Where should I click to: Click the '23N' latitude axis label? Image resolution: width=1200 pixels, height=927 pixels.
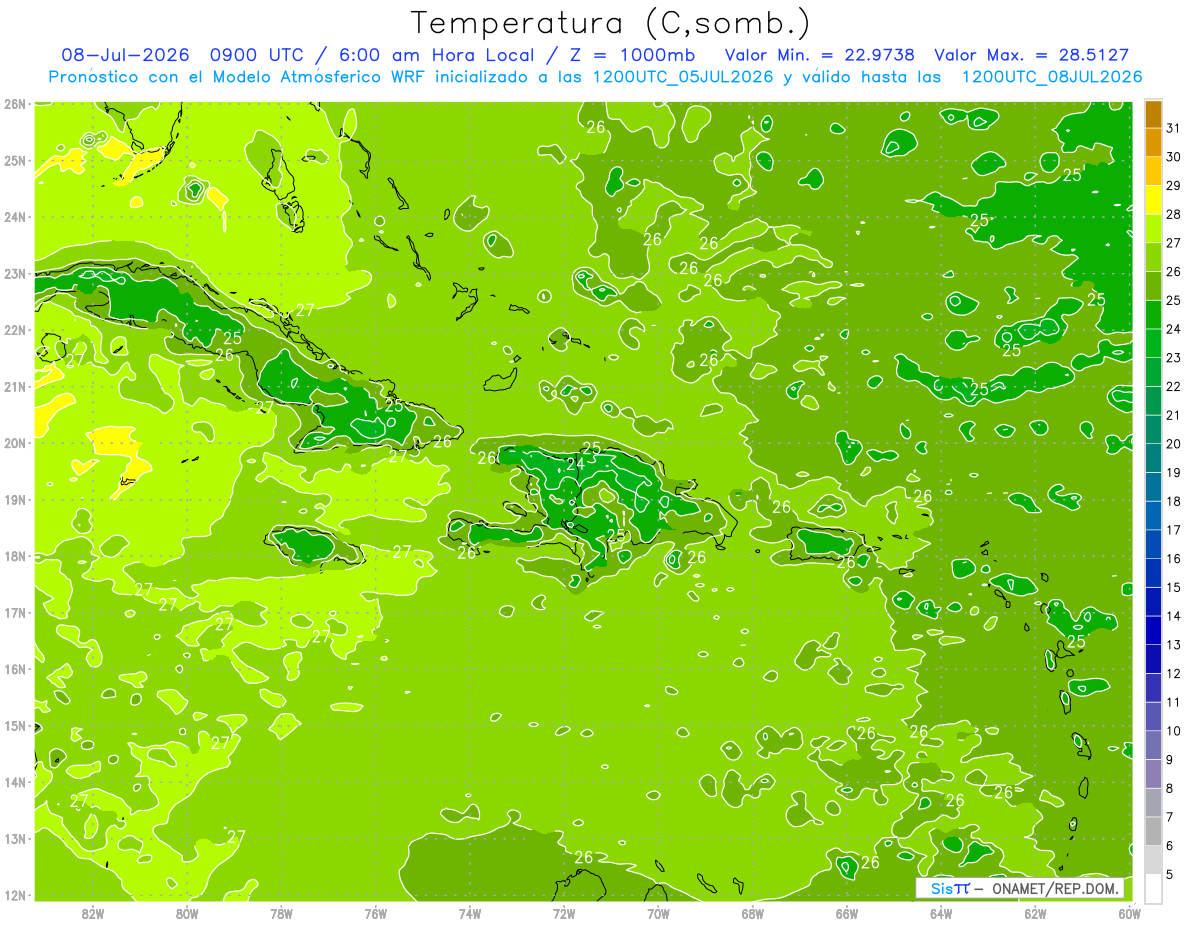(x=16, y=274)
